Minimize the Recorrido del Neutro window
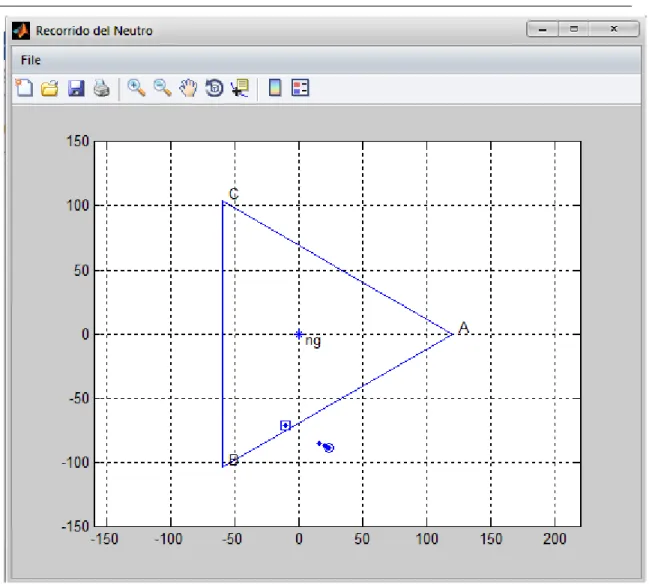The height and width of the screenshot is (584, 649). pos(543,29)
